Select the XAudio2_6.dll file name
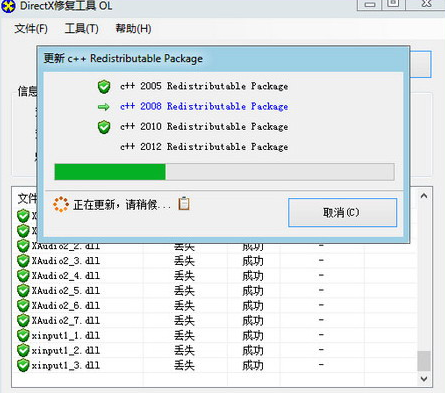This screenshot has width=445, height=393. tap(66, 306)
